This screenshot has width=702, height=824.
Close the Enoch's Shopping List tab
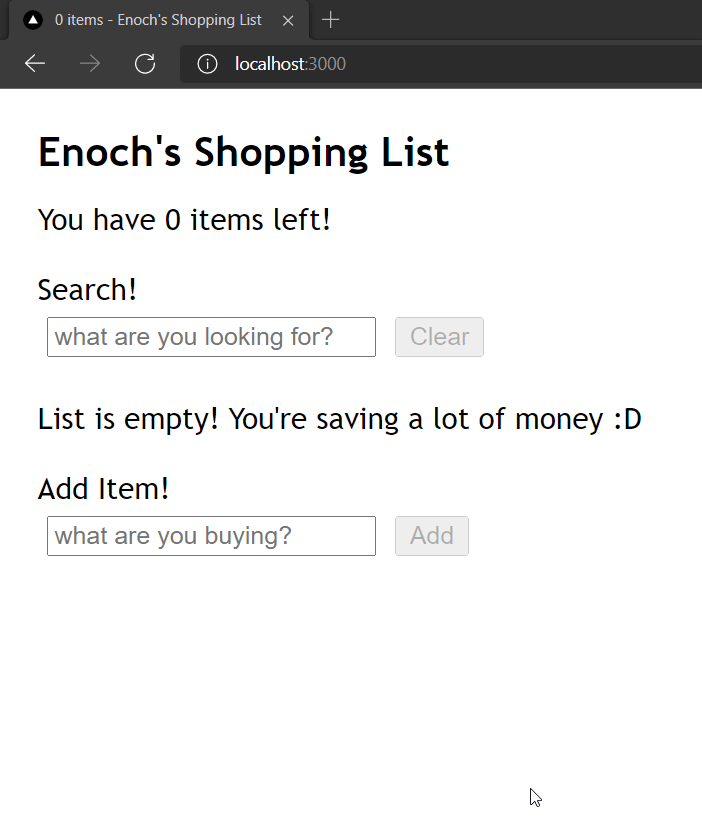[288, 20]
